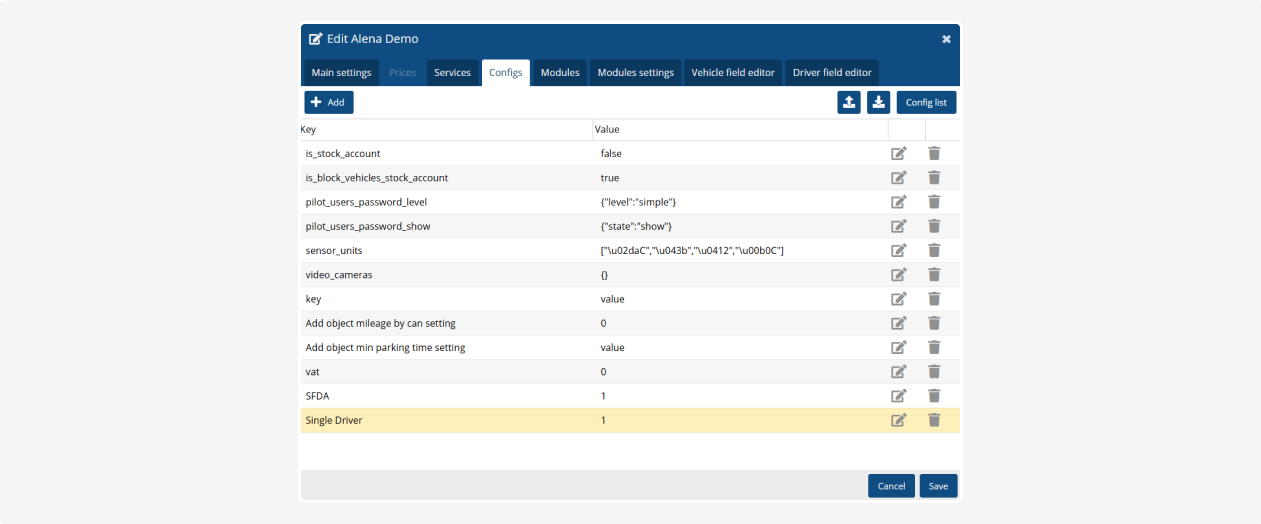
Task: Edit the Single Driver config entry
Action: pos(898,420)
